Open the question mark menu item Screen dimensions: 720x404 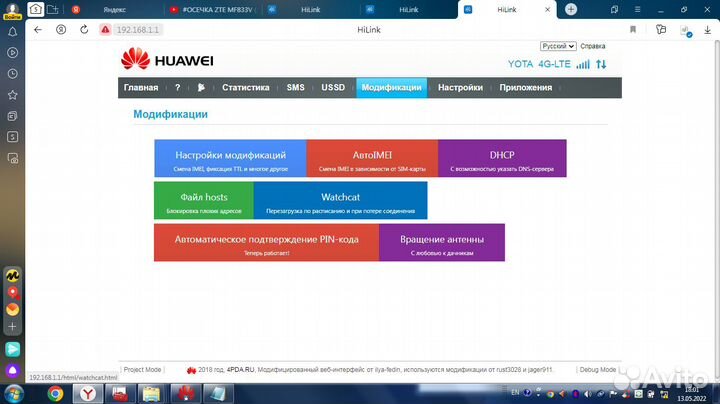[x=178, y=88]
